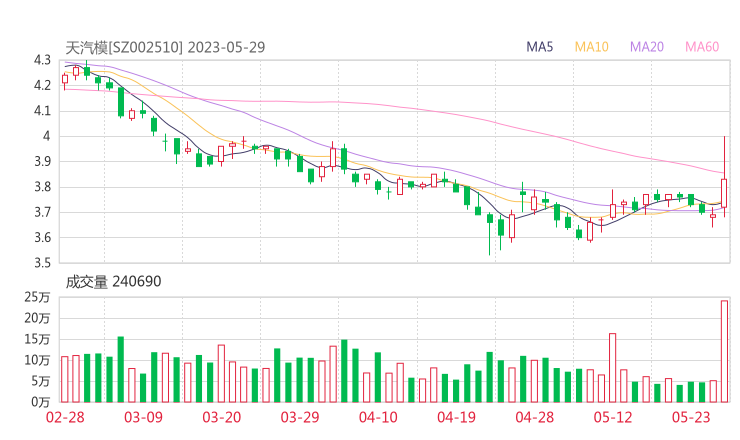Click the 3.5 price axis label
Screen dimensions: 740x440
click(42, 263)
